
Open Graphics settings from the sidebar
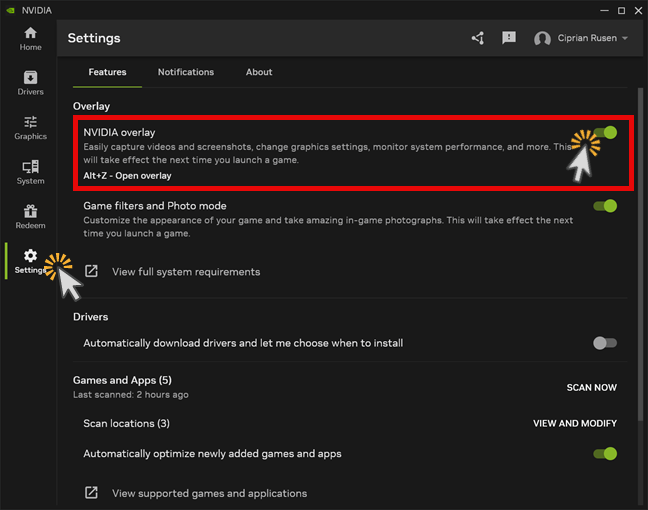pos(30,127)
